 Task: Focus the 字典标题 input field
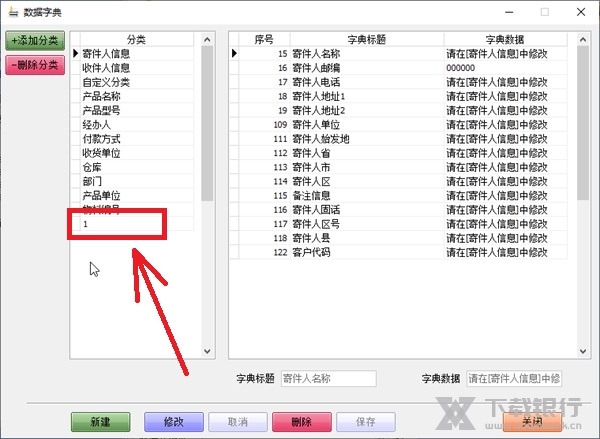[x=329, y=379]
